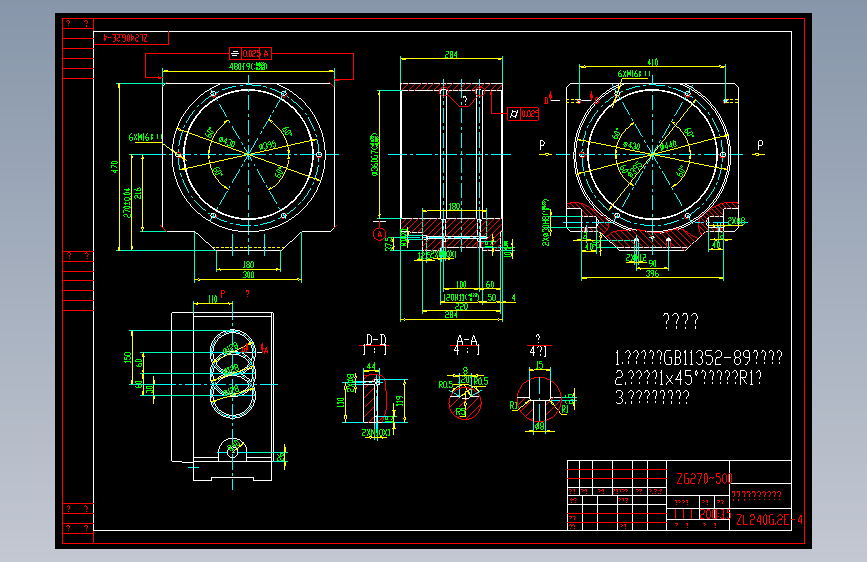Click the "410" dimension above the right view
This screenshot has width=867, height=562.
pos(652,62)
